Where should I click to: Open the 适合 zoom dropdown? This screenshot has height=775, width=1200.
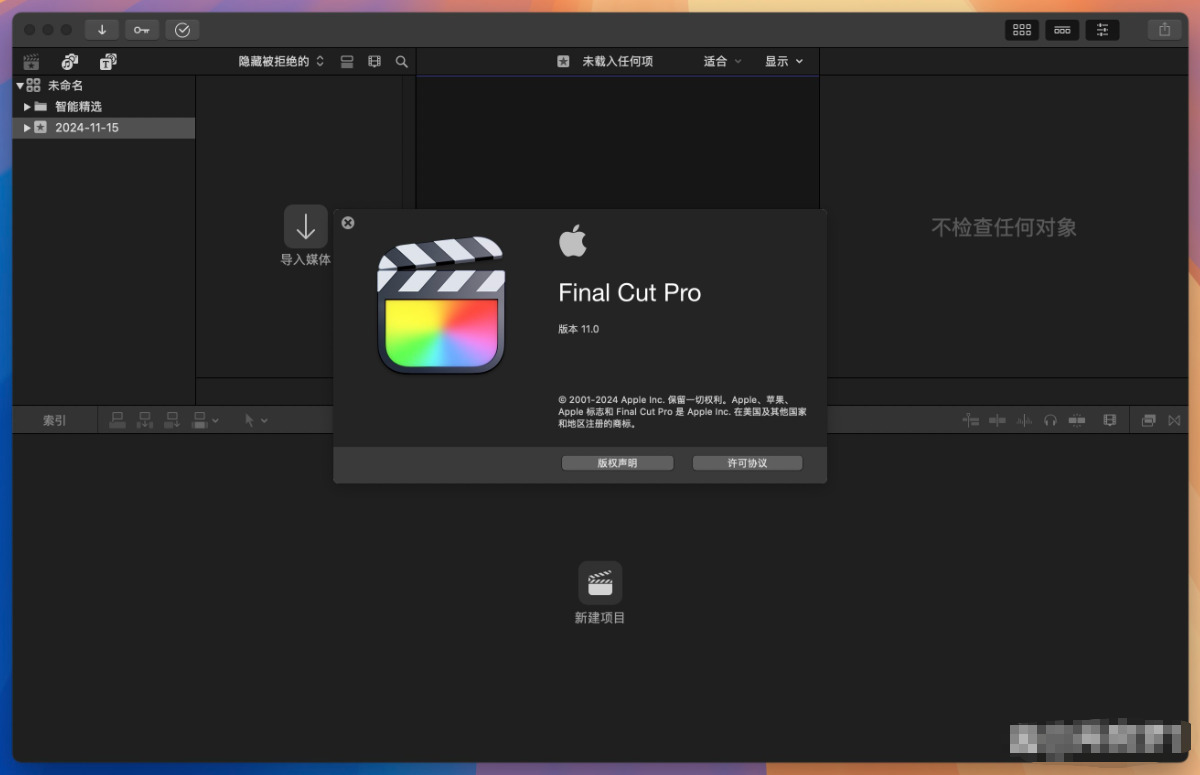[722, 62]
